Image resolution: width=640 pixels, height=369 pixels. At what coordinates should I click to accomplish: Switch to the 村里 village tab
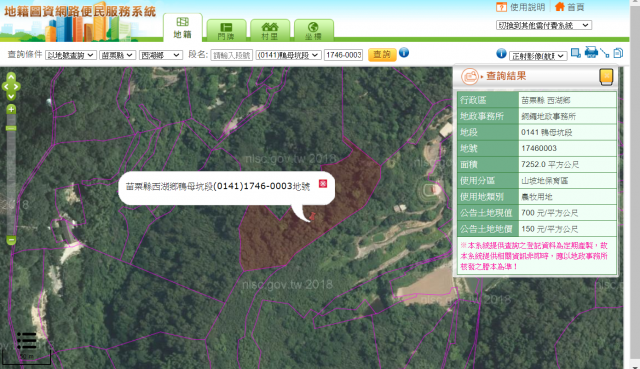[x=270, y=31]
